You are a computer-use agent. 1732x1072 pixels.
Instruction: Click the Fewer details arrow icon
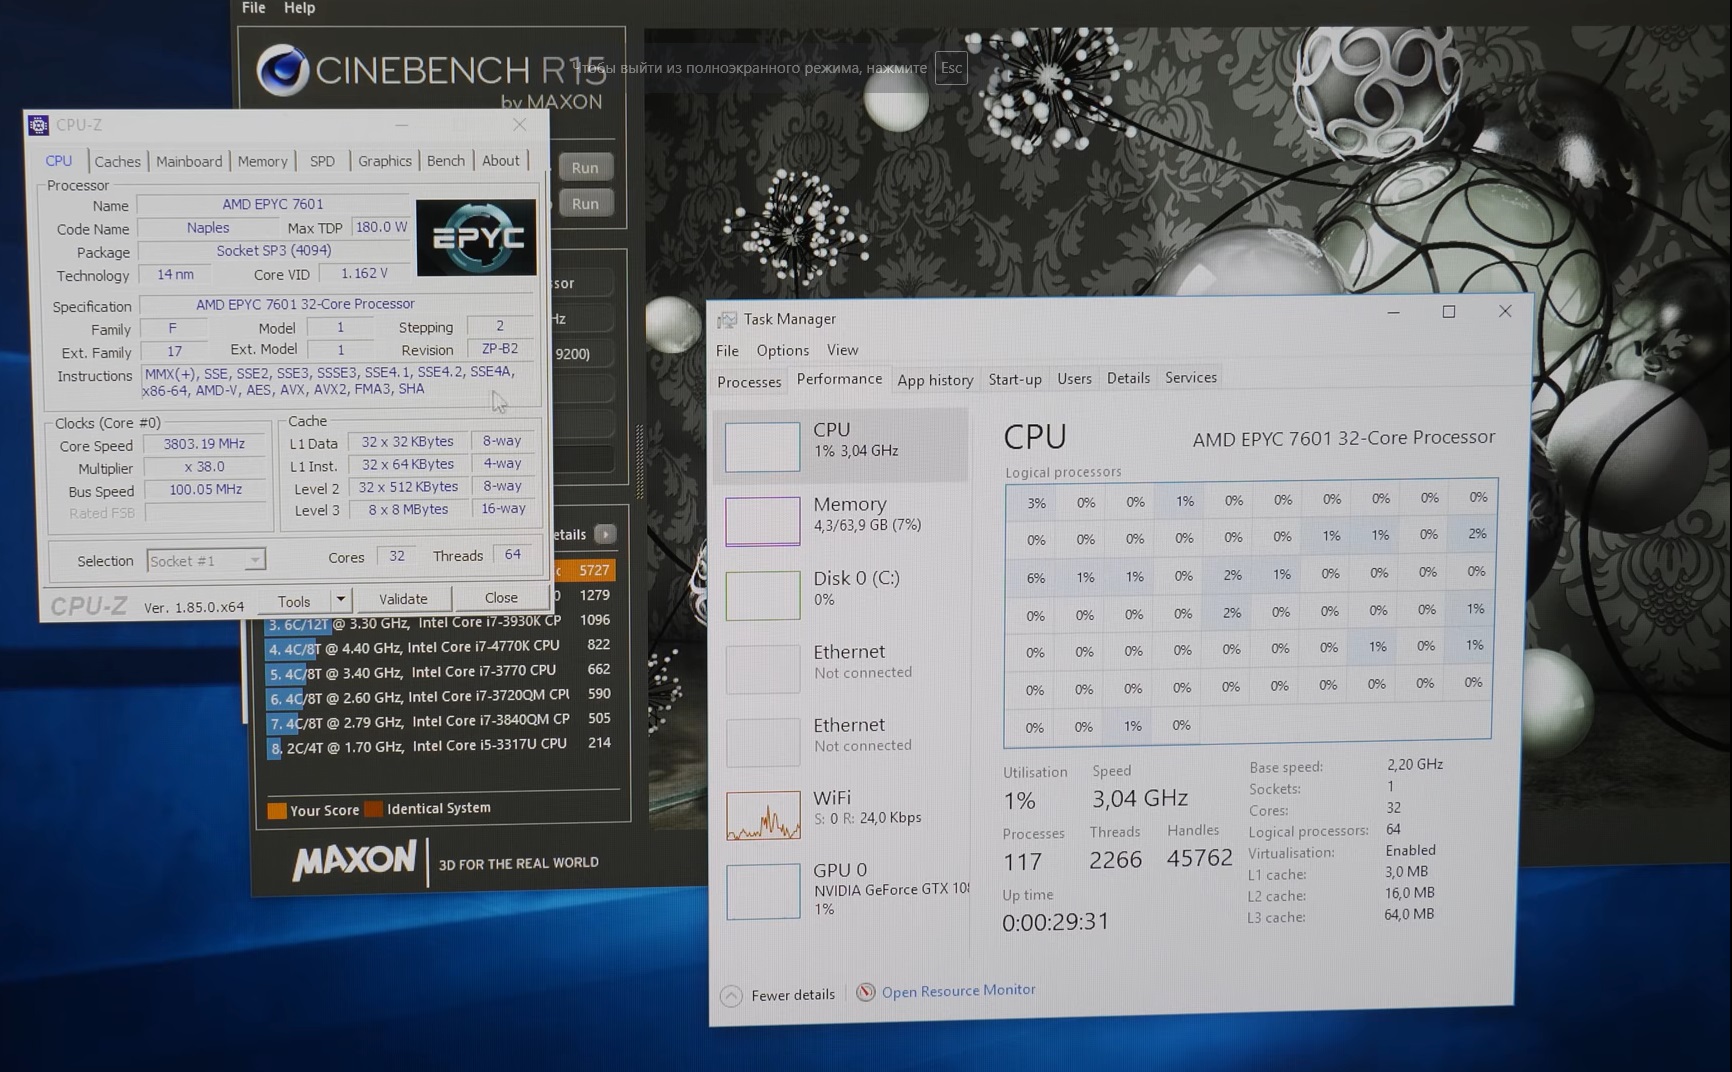tap(731, 995)
